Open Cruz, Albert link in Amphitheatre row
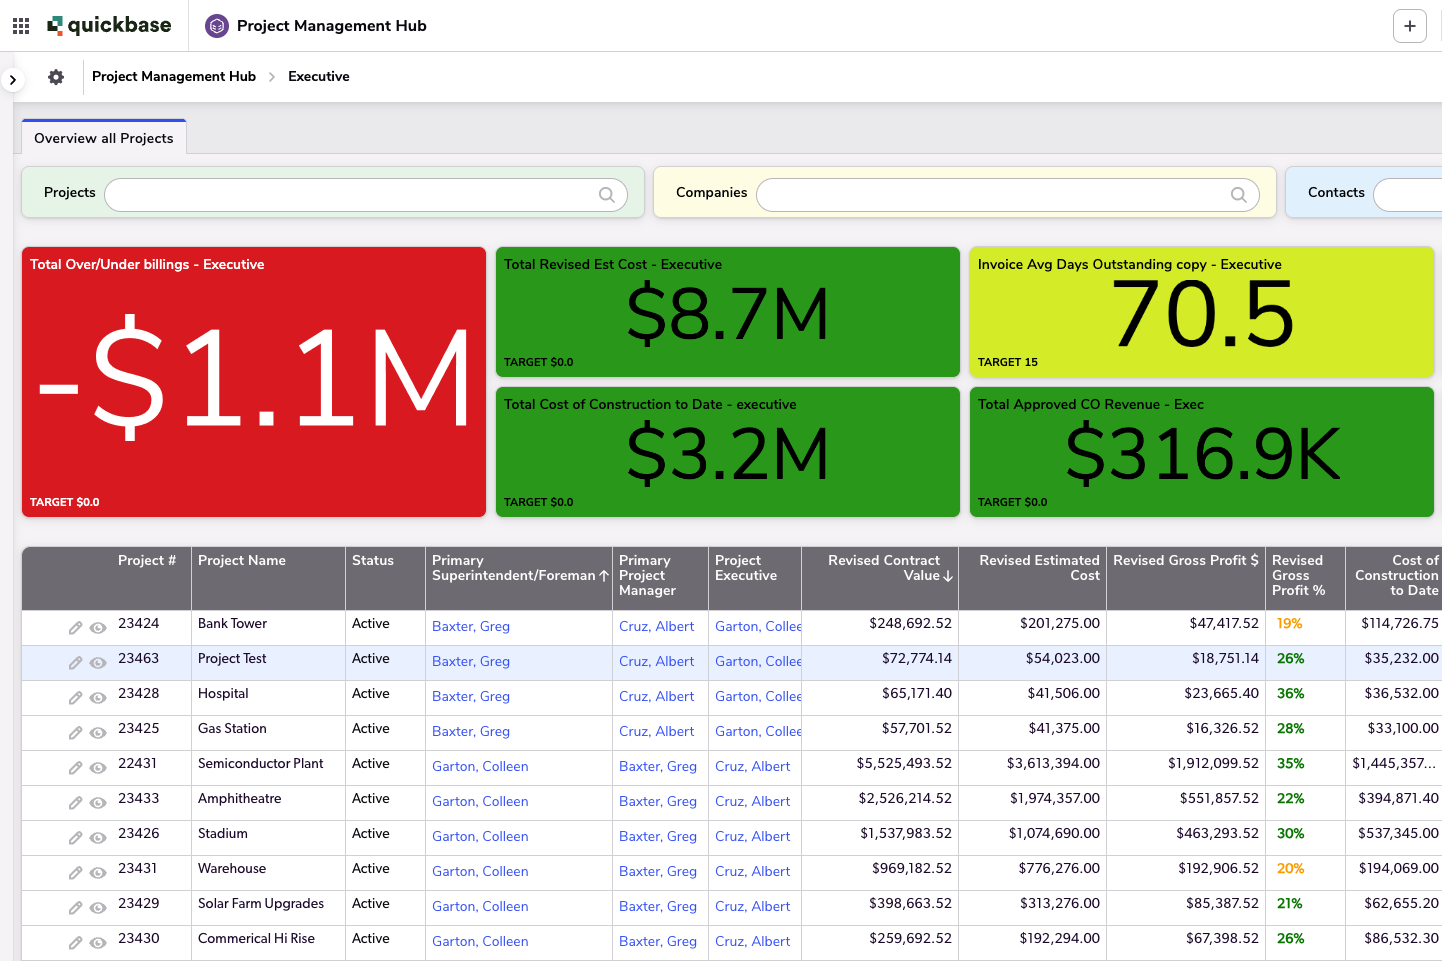The image size is (1442, 961). (x=752, y=801)
